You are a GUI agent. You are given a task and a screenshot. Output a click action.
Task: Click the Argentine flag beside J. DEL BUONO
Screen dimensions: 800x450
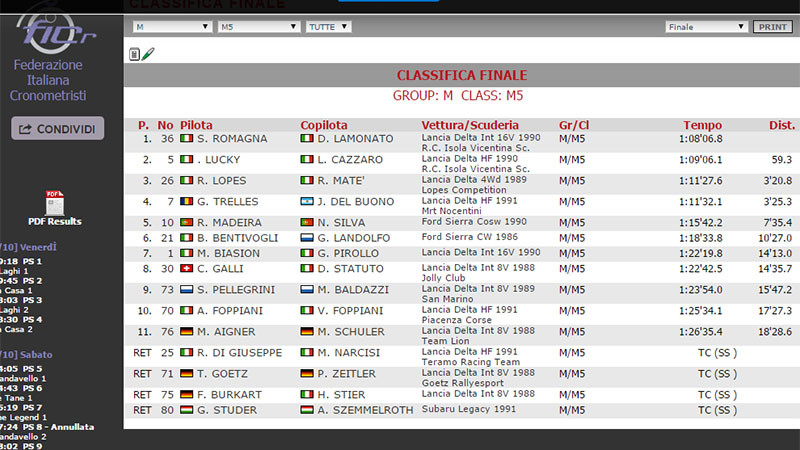pos(307,201)
